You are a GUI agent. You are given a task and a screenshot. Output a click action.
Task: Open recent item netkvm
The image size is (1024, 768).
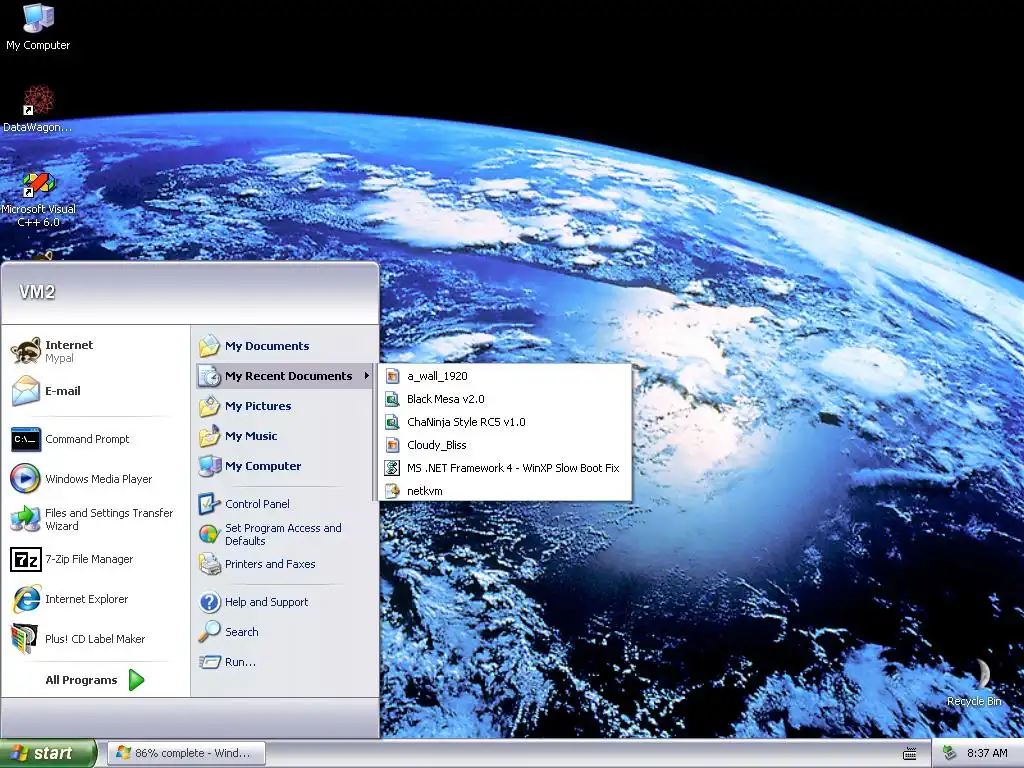point(505,491)
